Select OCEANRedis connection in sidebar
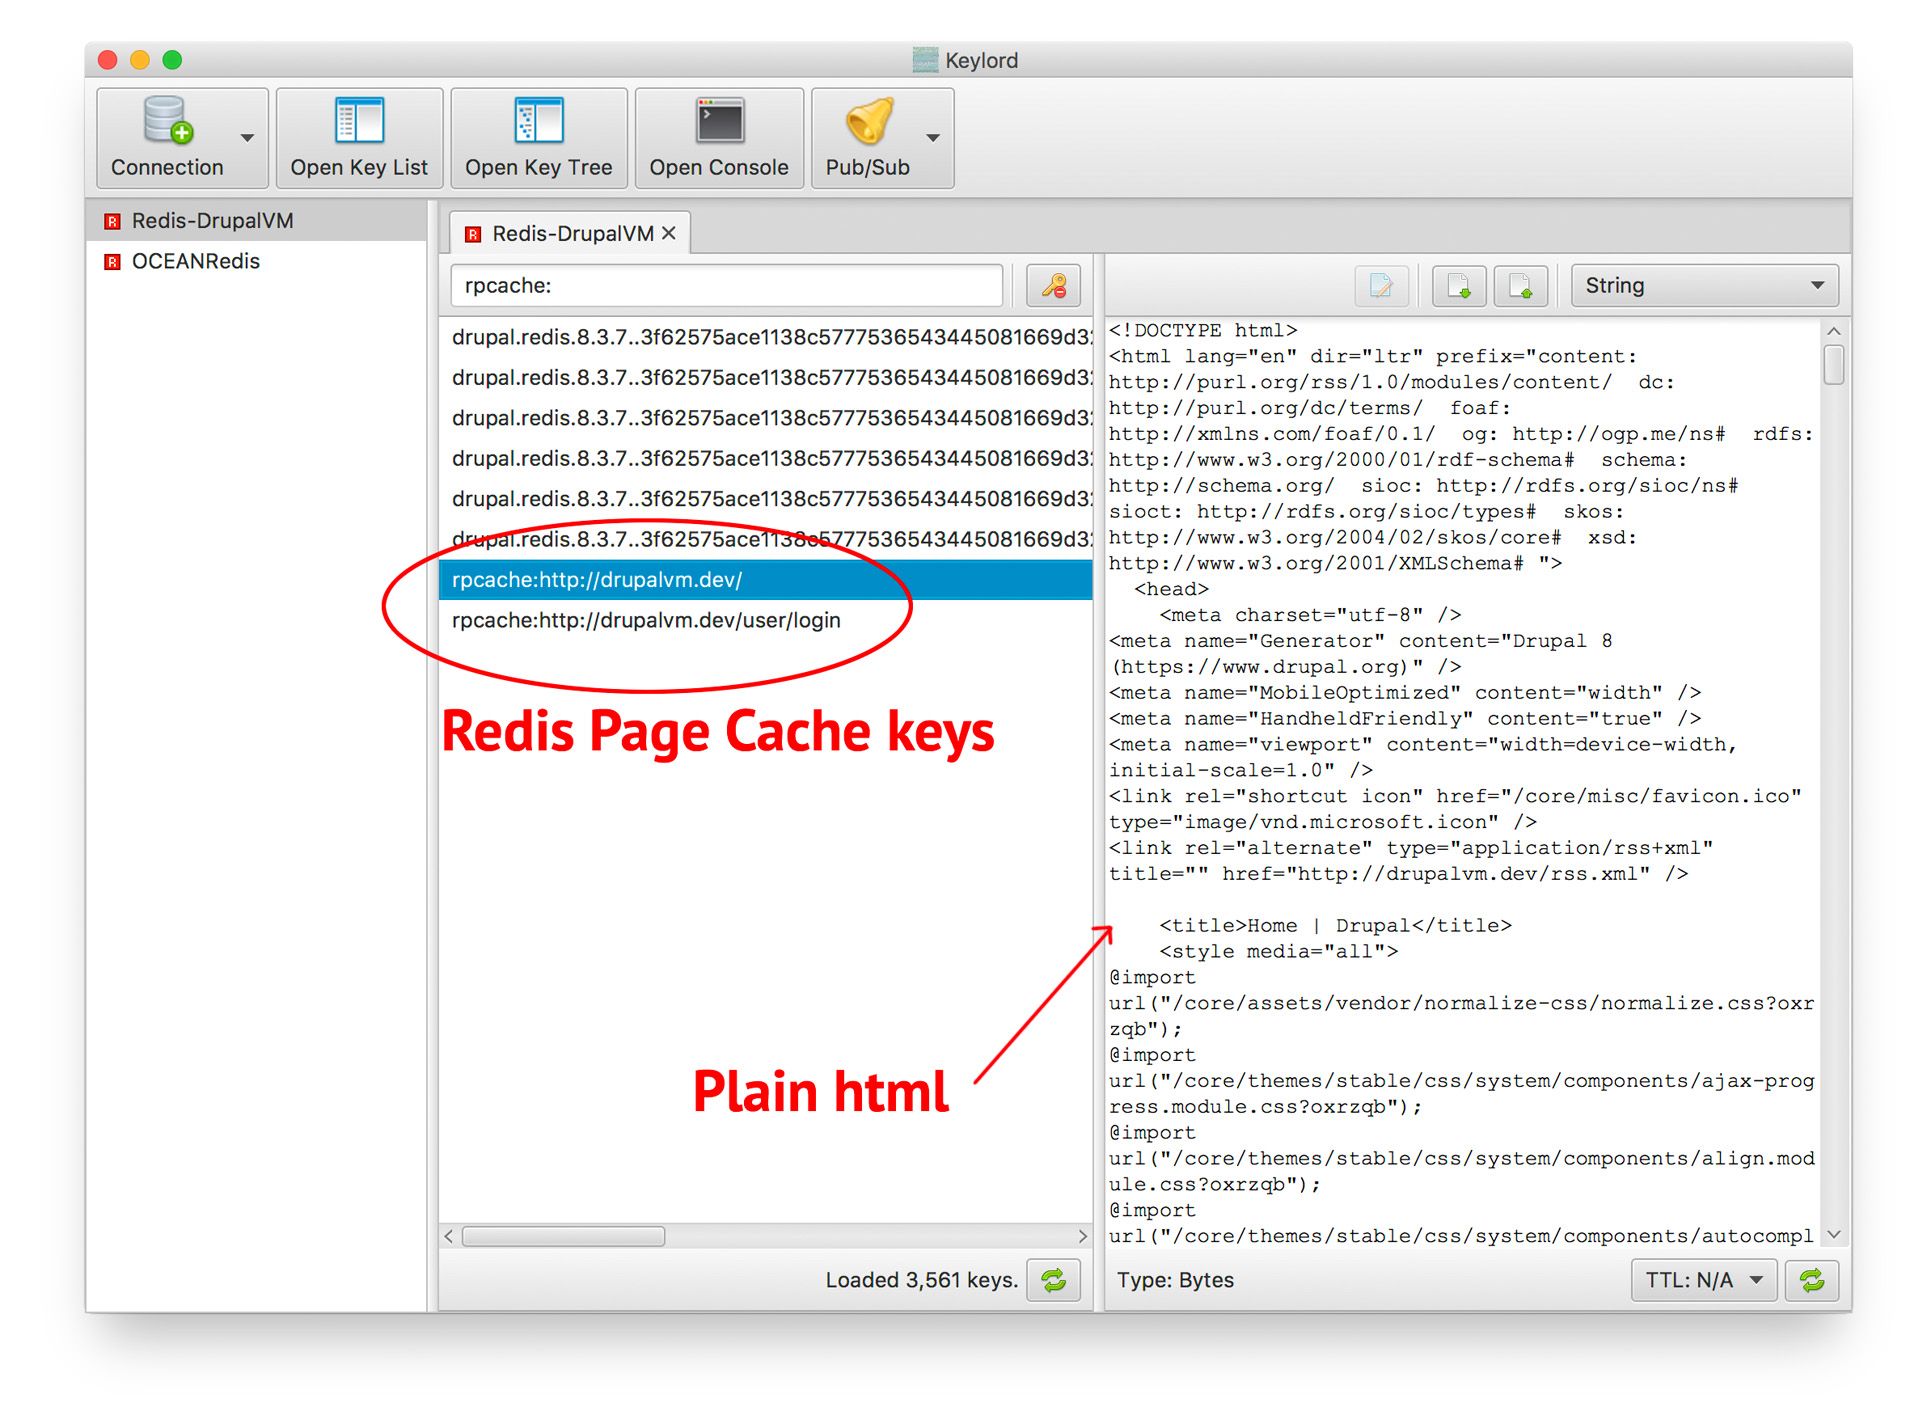The width and height of the screenshot is (1928, 1422). (x=257, y=262)
